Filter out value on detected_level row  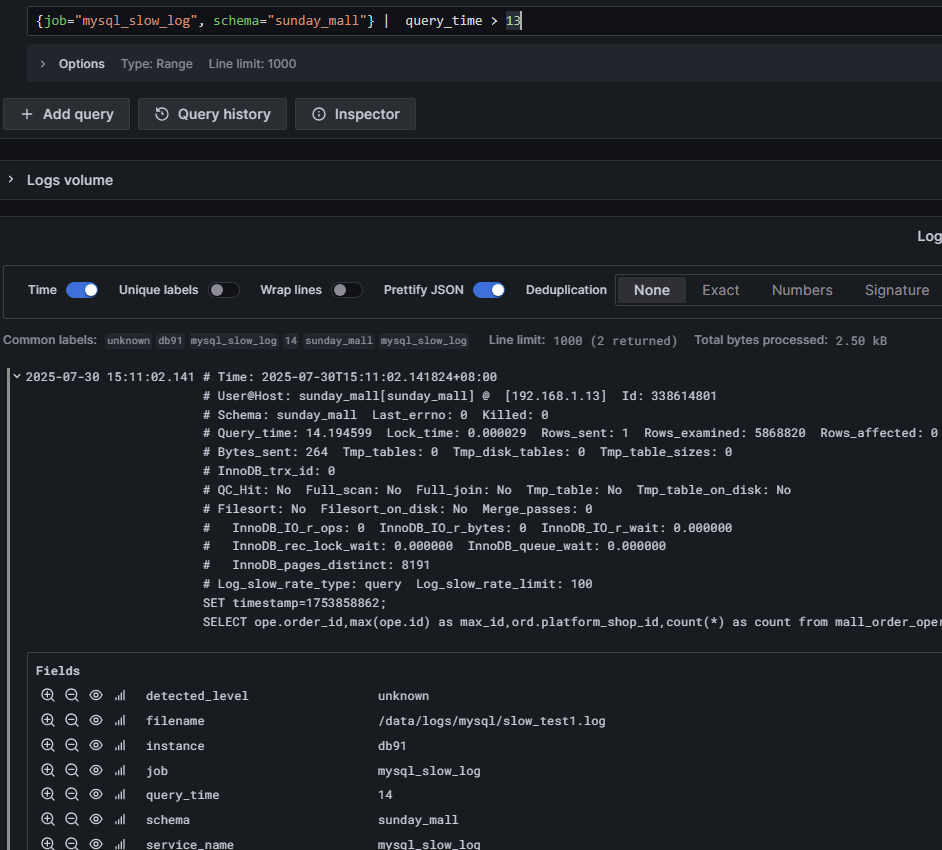tap(71, 695)
